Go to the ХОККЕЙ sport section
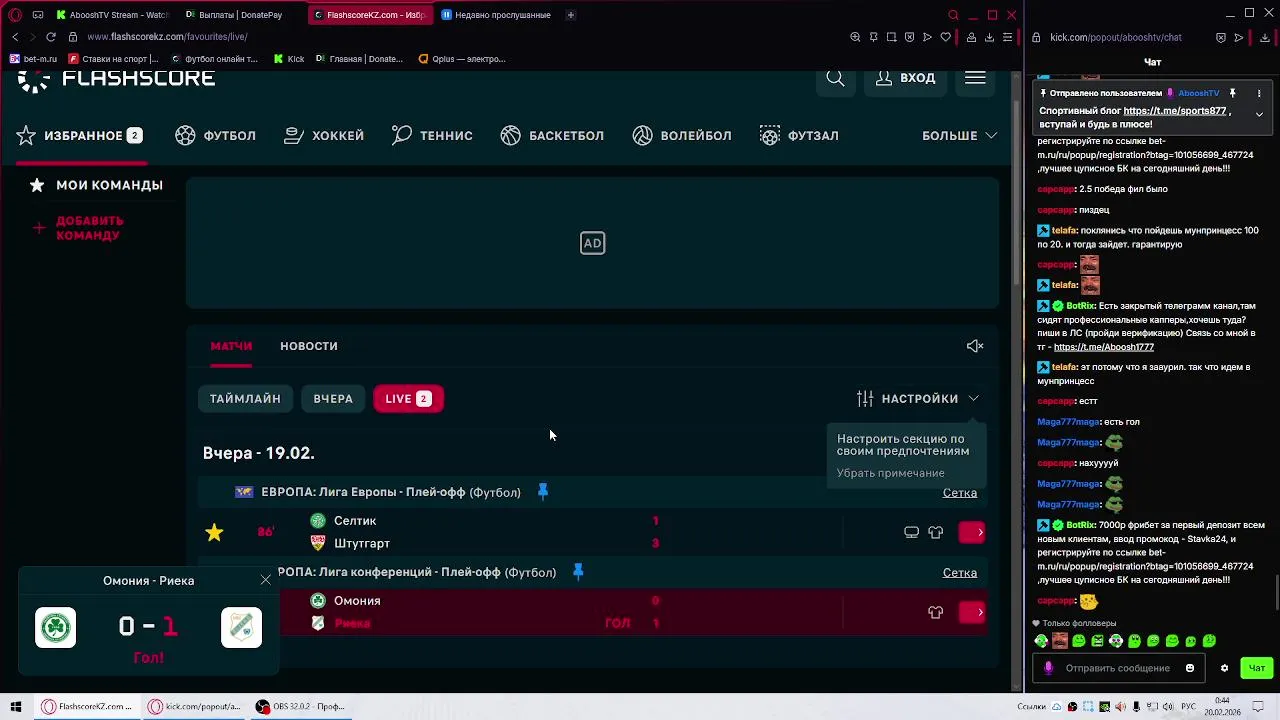Screen dimensions: 1280x720 tap(324, 135)
